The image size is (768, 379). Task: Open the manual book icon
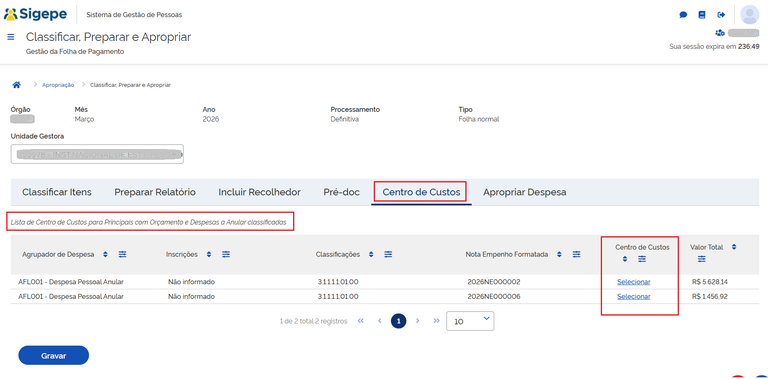(702, 15)
